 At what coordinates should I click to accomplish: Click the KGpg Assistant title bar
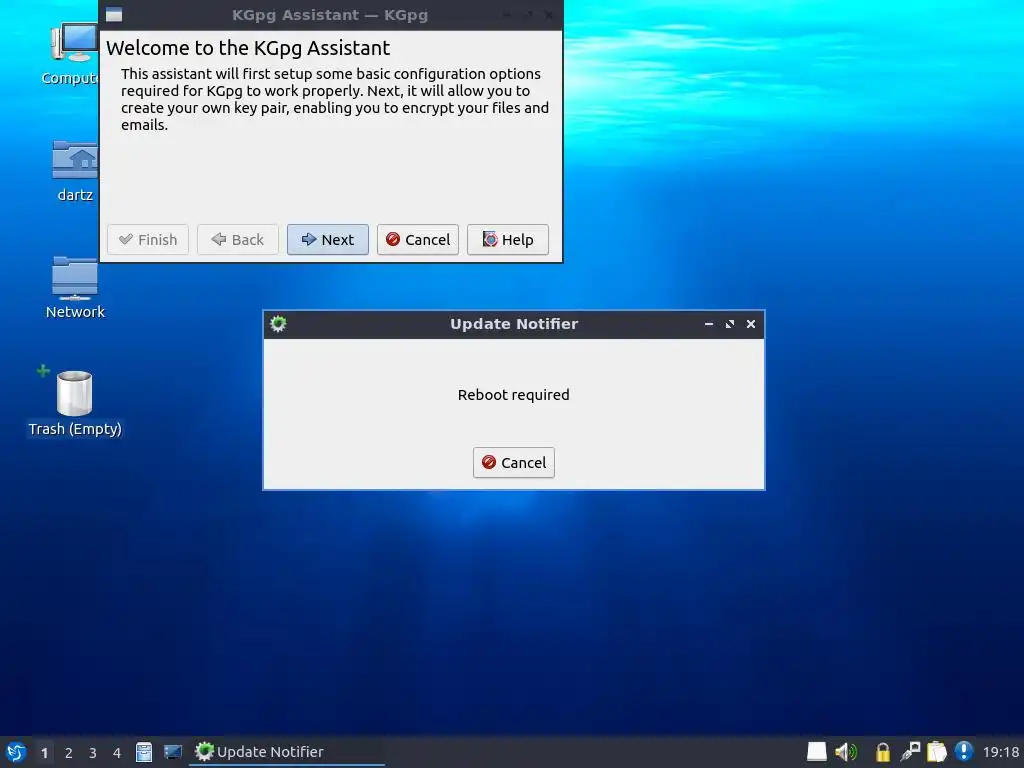330,15
